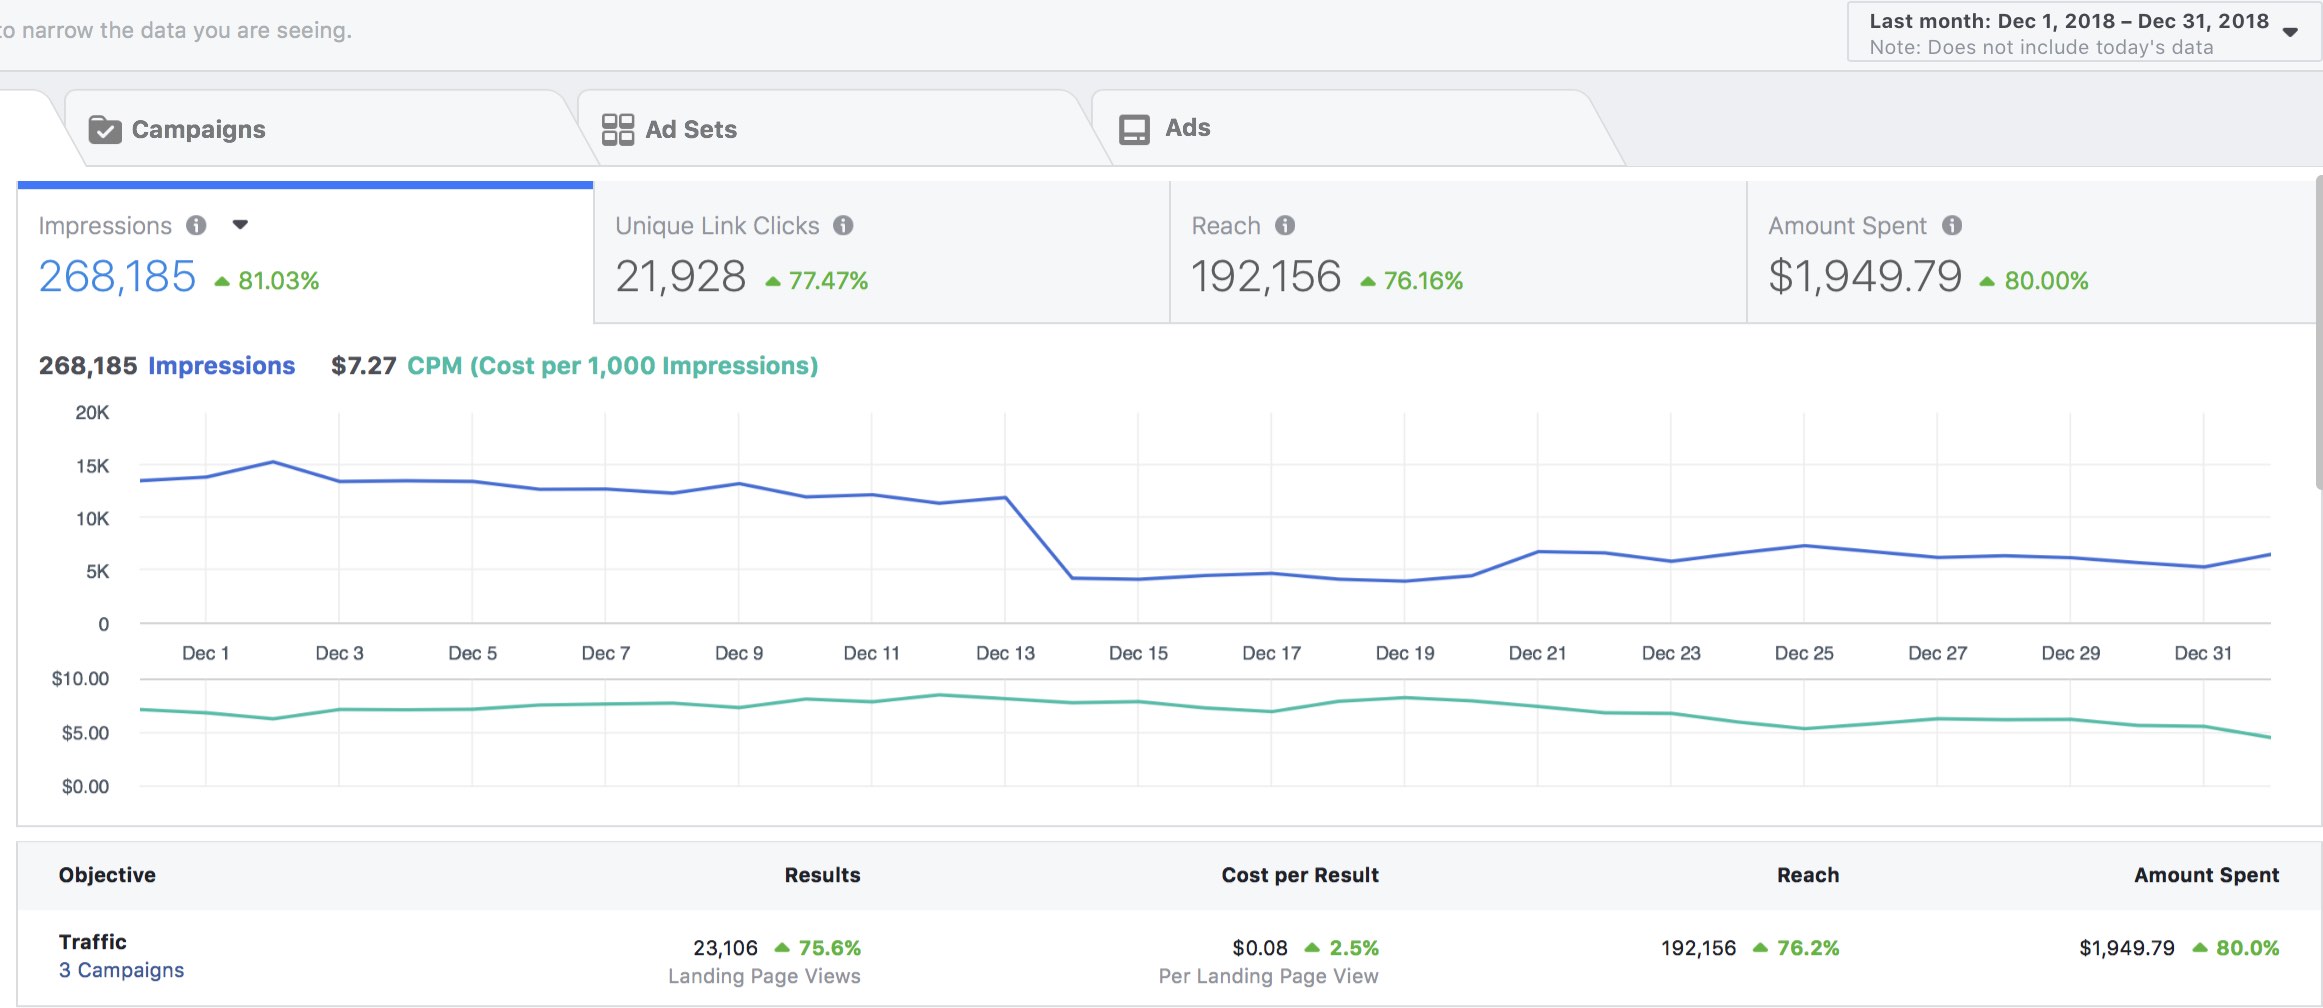Click the 21,928 unique link clicks value

681,277
